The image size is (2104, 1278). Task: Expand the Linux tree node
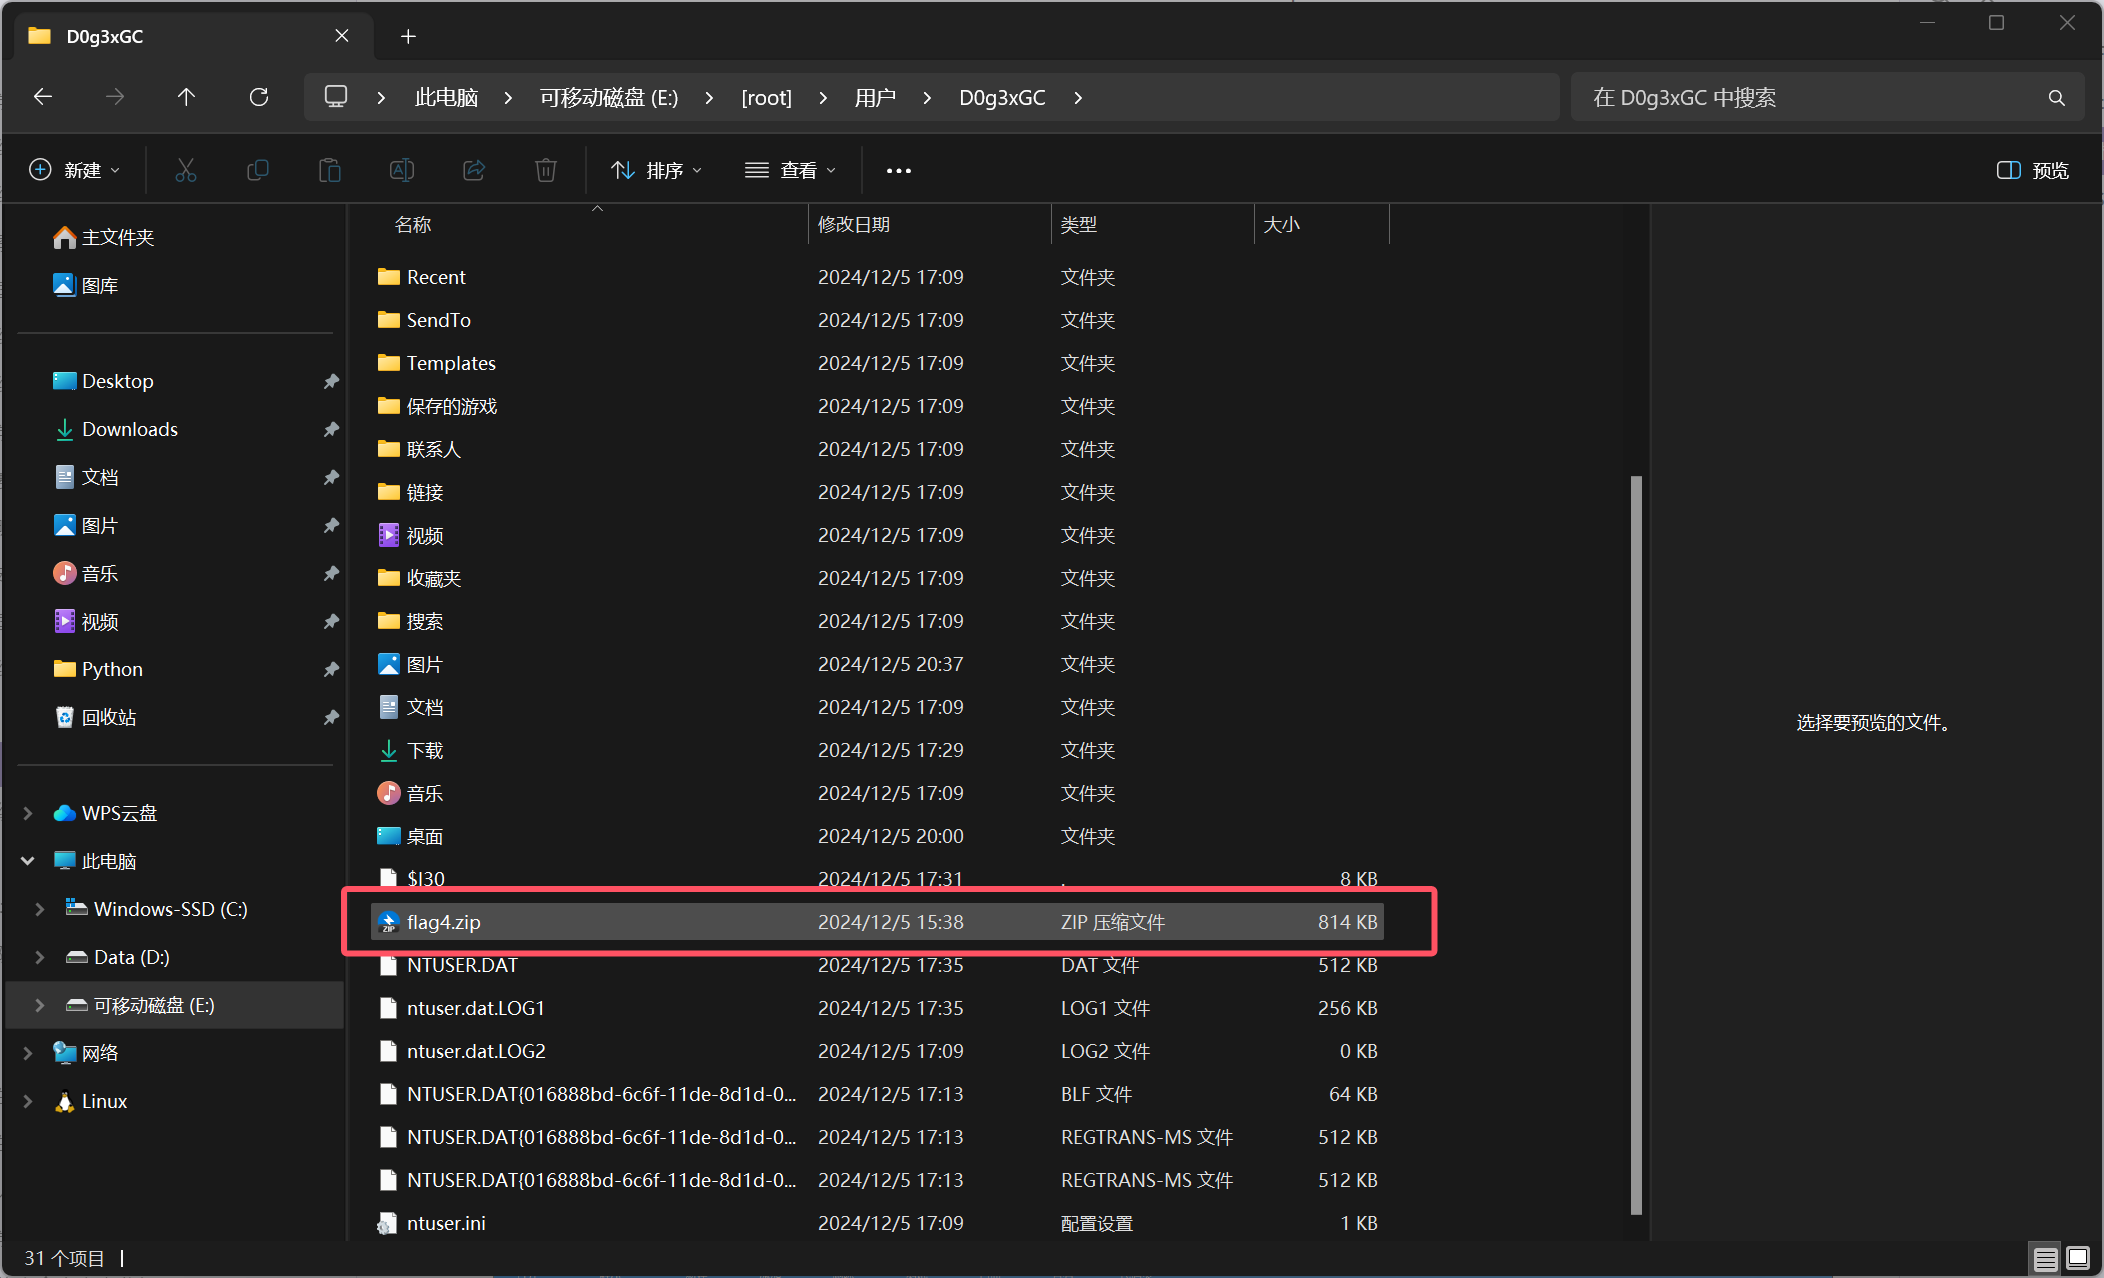28,1101
